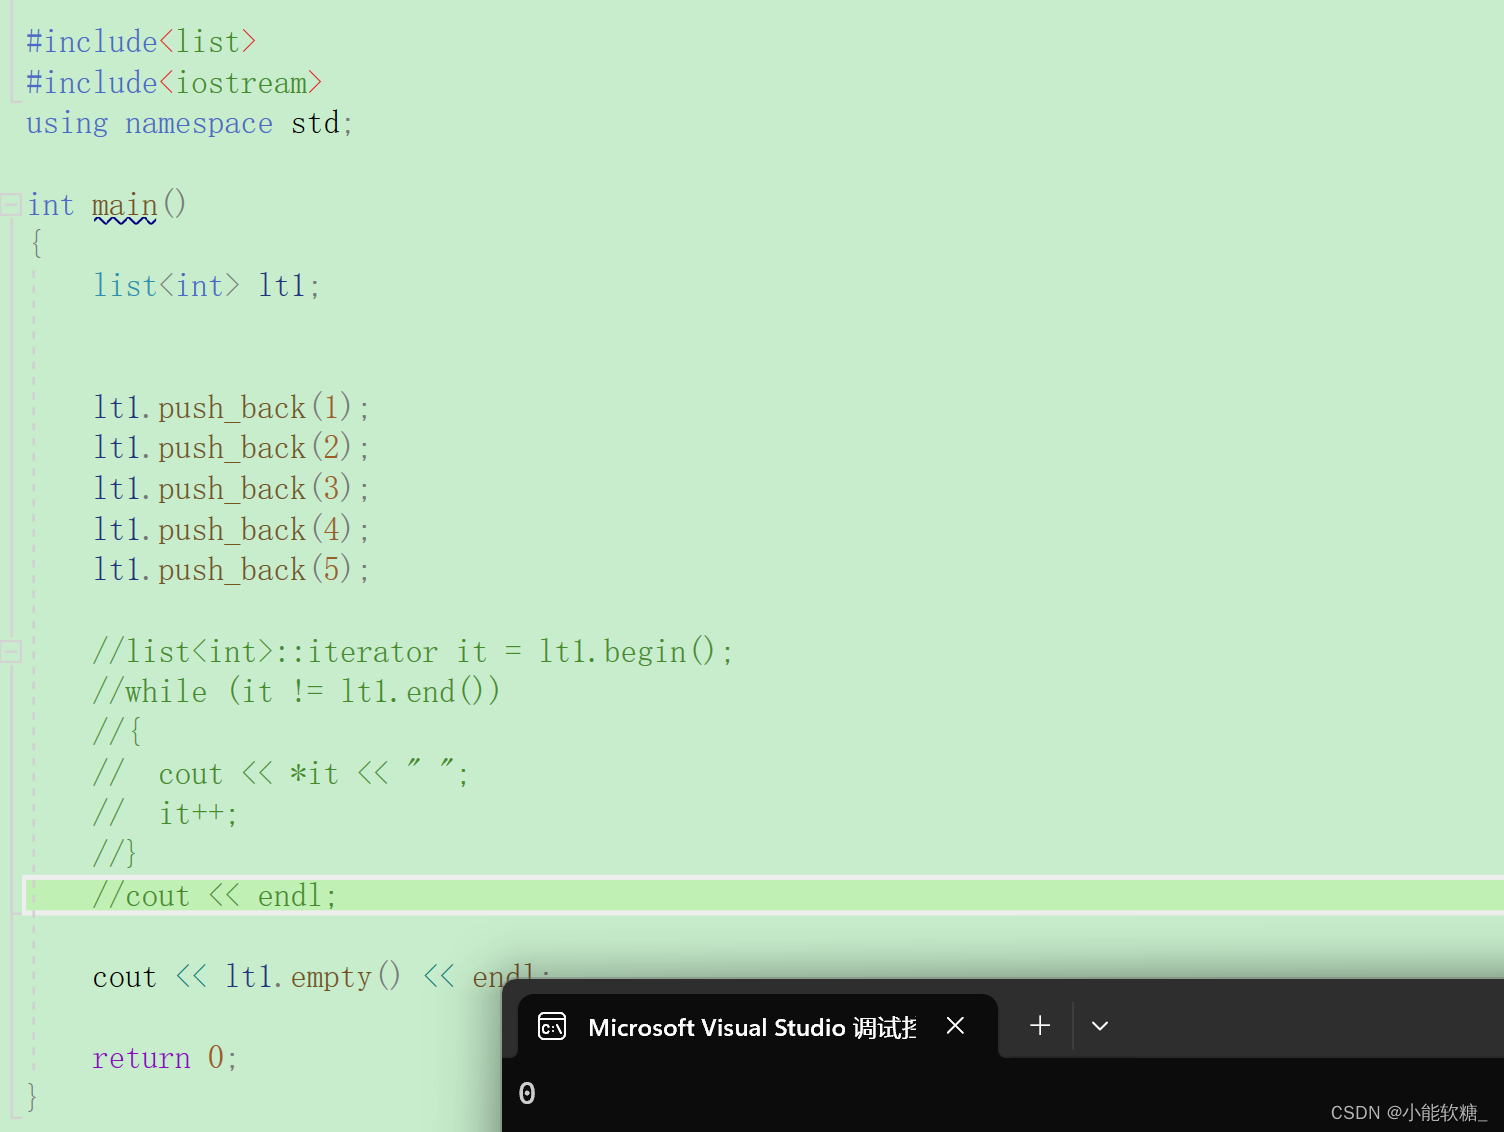Click the main function name

tap(125, 205)
